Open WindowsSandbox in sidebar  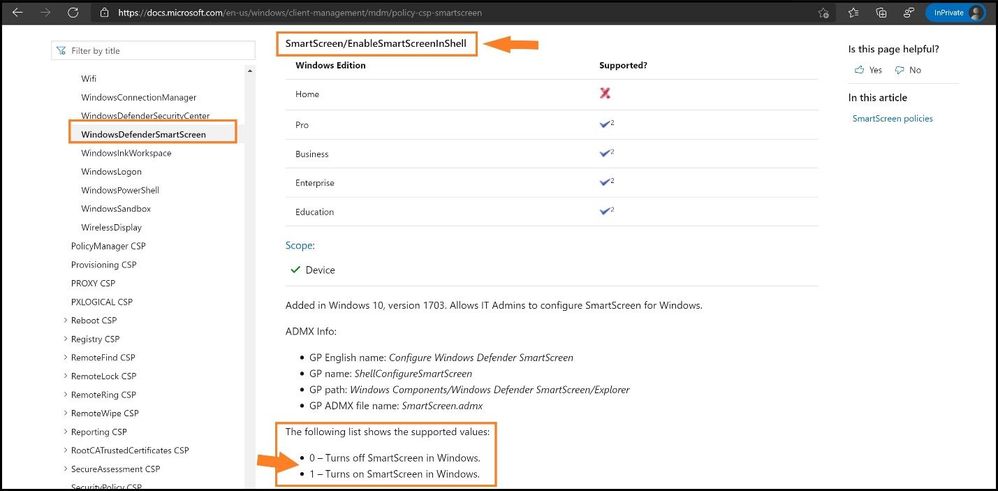click(x=116, y=209)
